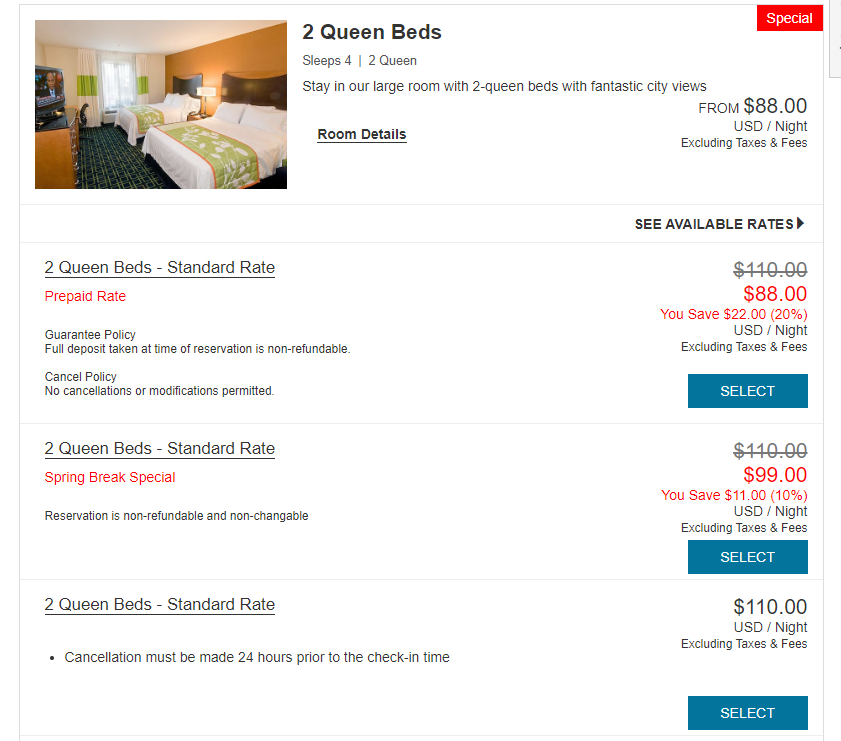Open the Room Details link
The height and width of the screenshot is (741, 841).
(362, 134)
